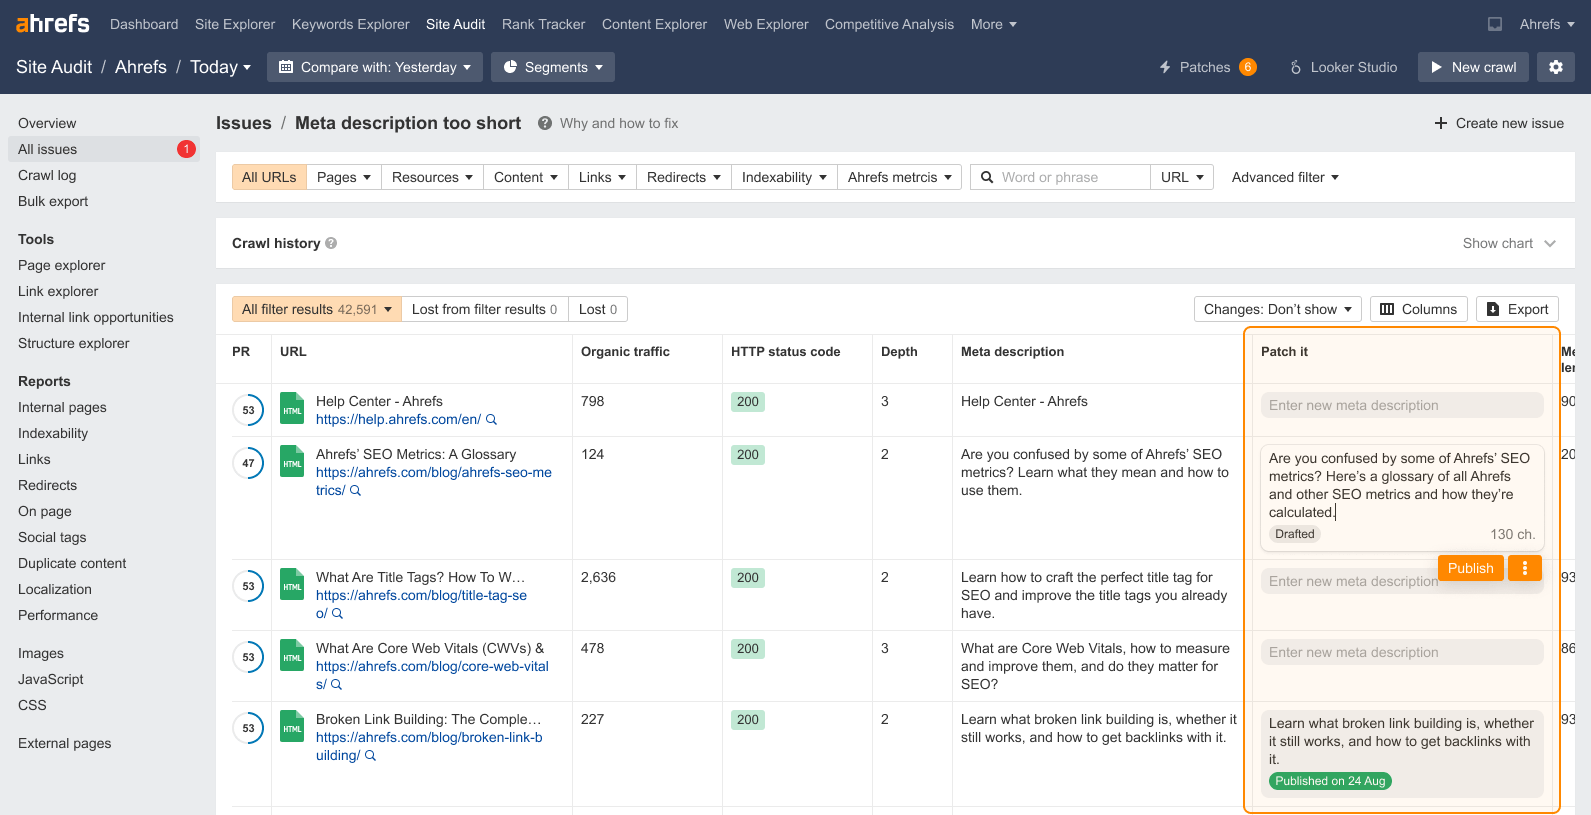This screenshot has width=1591, height=815.
Task: Open Crawl log in sidebar
Action: coord(47,175)
